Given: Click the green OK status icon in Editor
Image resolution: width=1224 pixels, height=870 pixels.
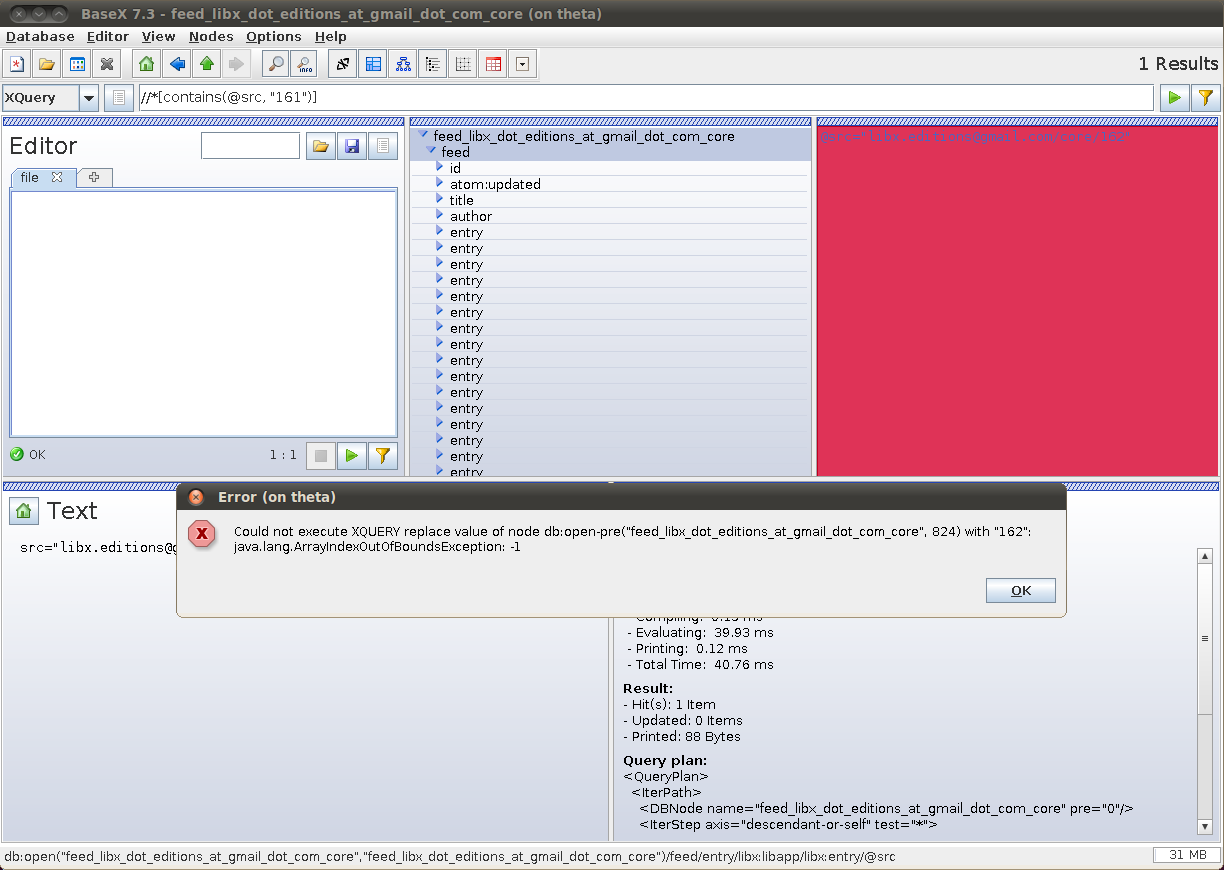Looking at the screenshot, I should (x=17, y=455).
